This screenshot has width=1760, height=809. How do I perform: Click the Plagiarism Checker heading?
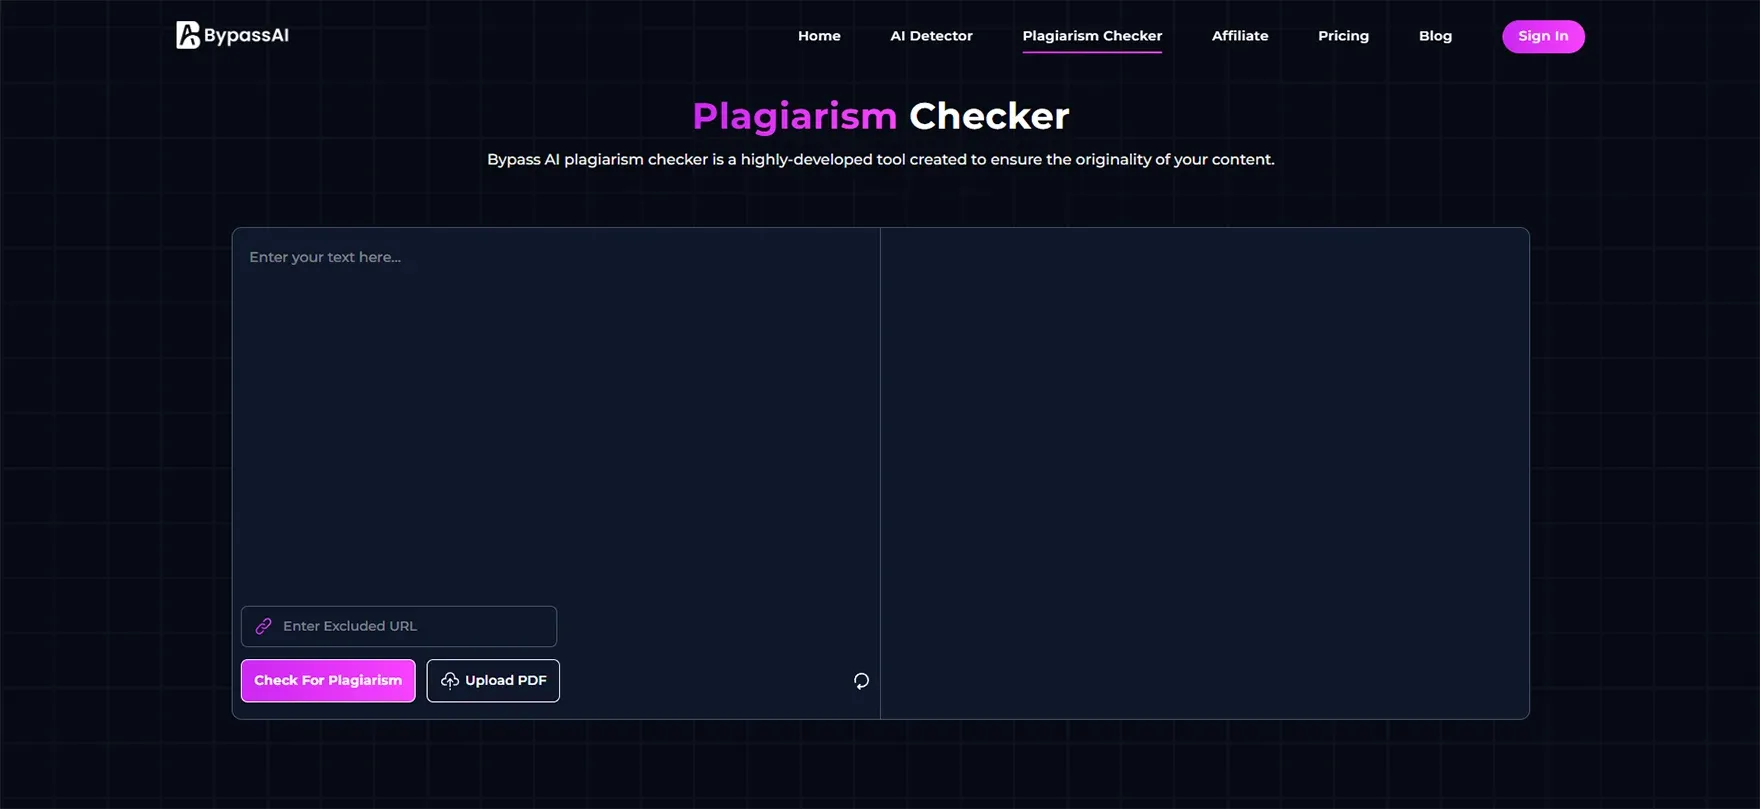880,116
